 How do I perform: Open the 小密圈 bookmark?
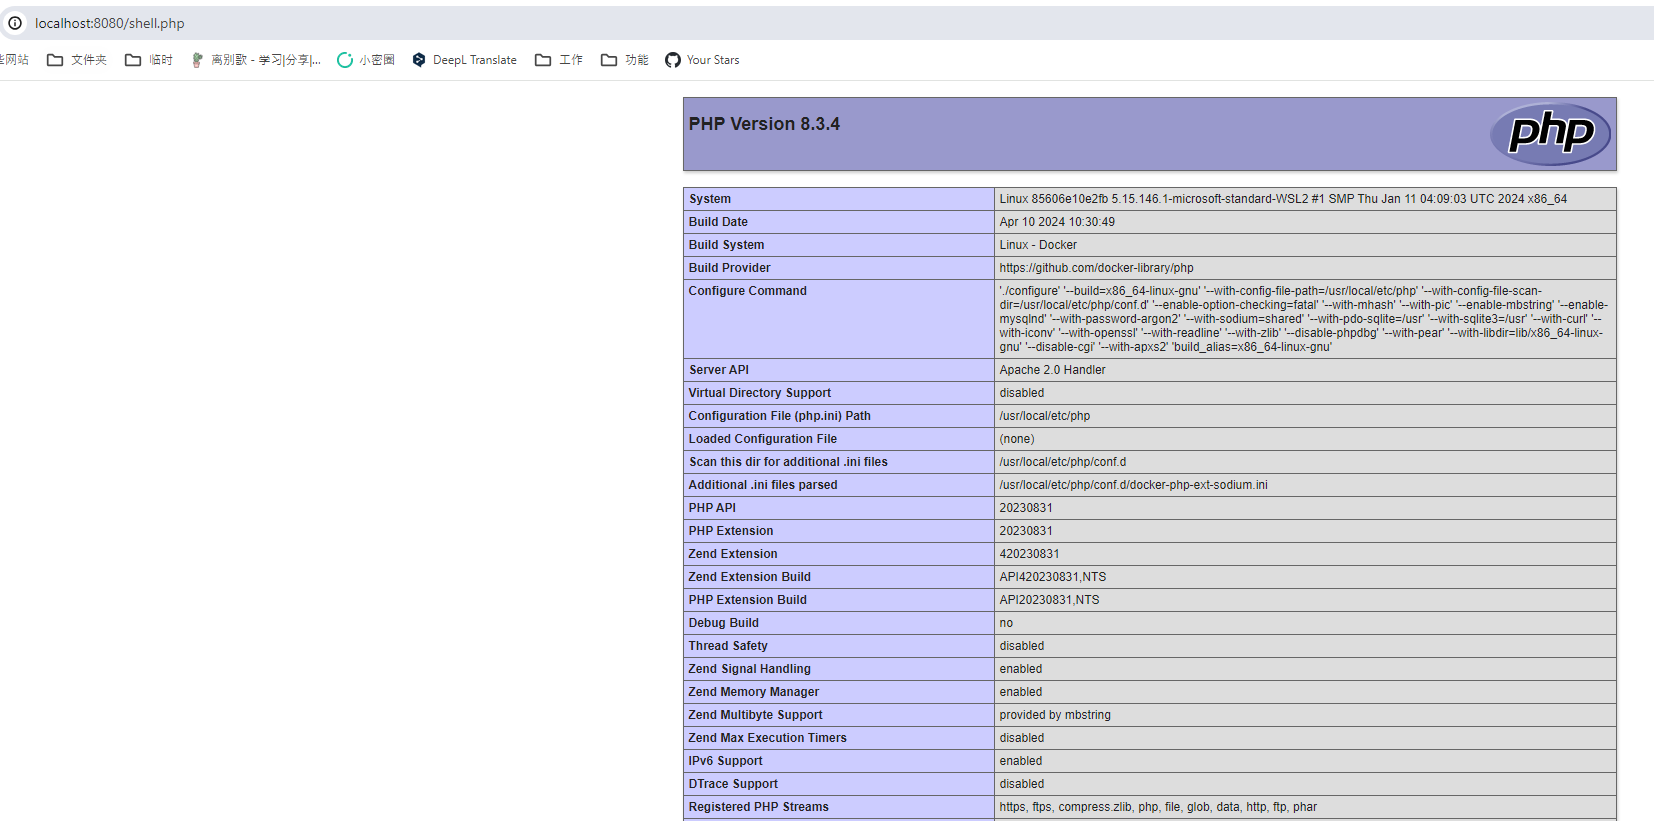366,60
